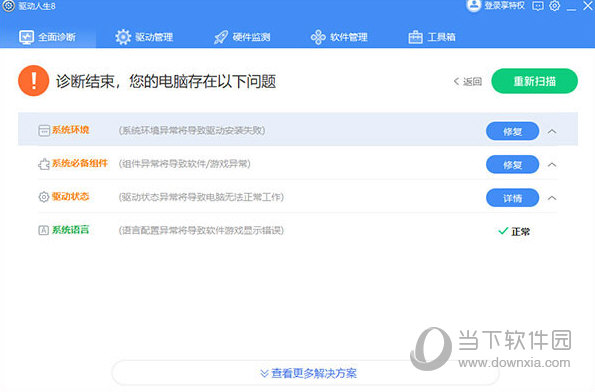Click the 驱动状态异常 description text
Viewport: 595px width, 392px height.
(x=201, y=197)
